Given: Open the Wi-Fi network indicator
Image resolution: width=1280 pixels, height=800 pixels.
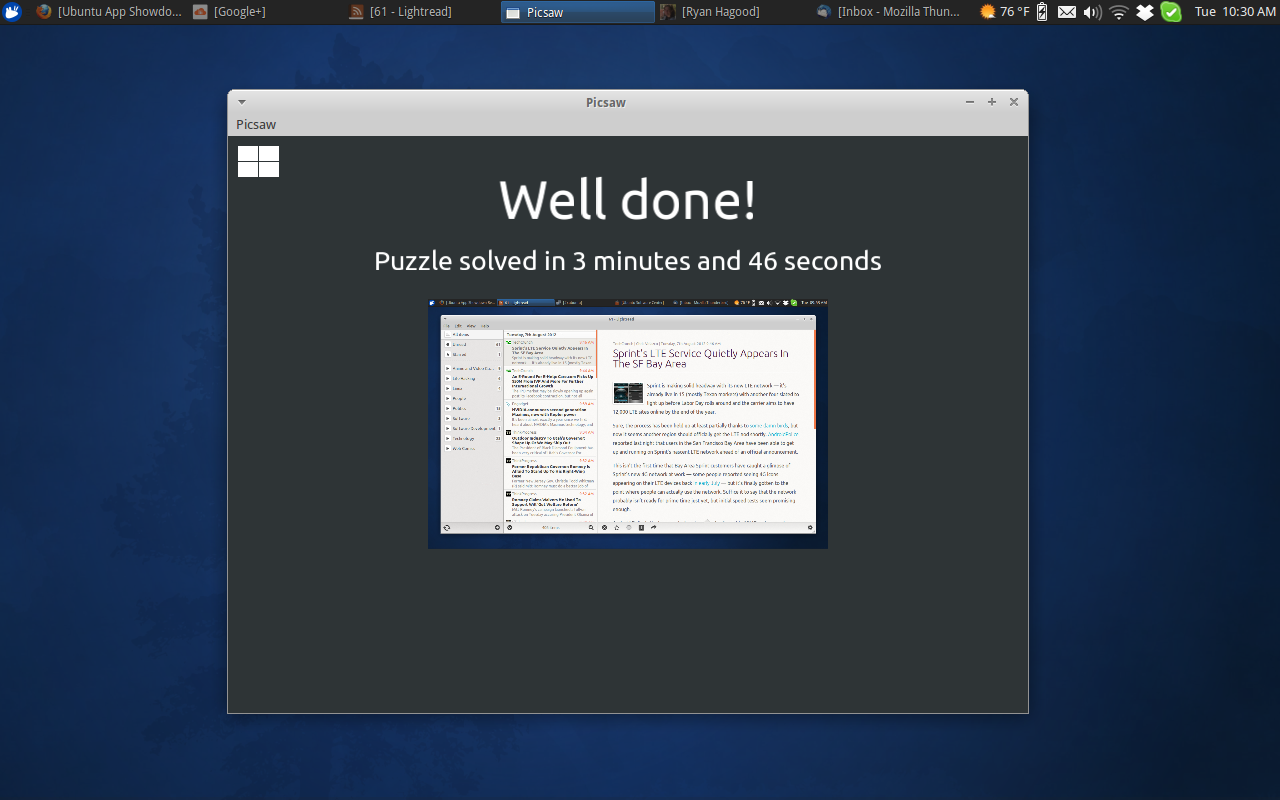Looking at the screenshot, I should click(1118, 11).
